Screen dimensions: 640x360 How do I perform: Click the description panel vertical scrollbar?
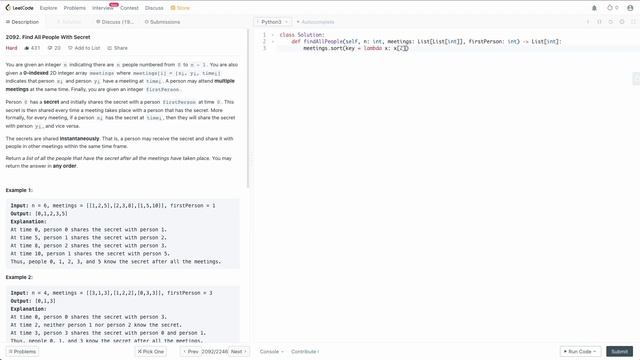tap(248, 109)
